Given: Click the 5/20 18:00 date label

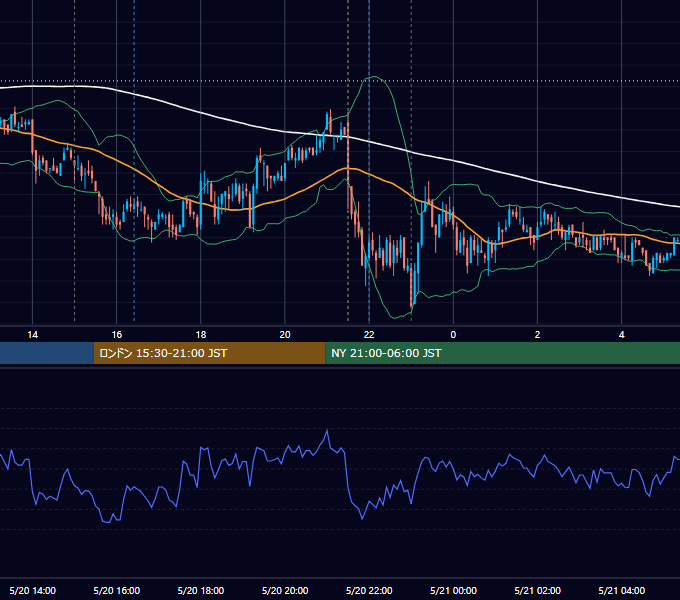Looking at the screenshot, I should coord(201,590).
